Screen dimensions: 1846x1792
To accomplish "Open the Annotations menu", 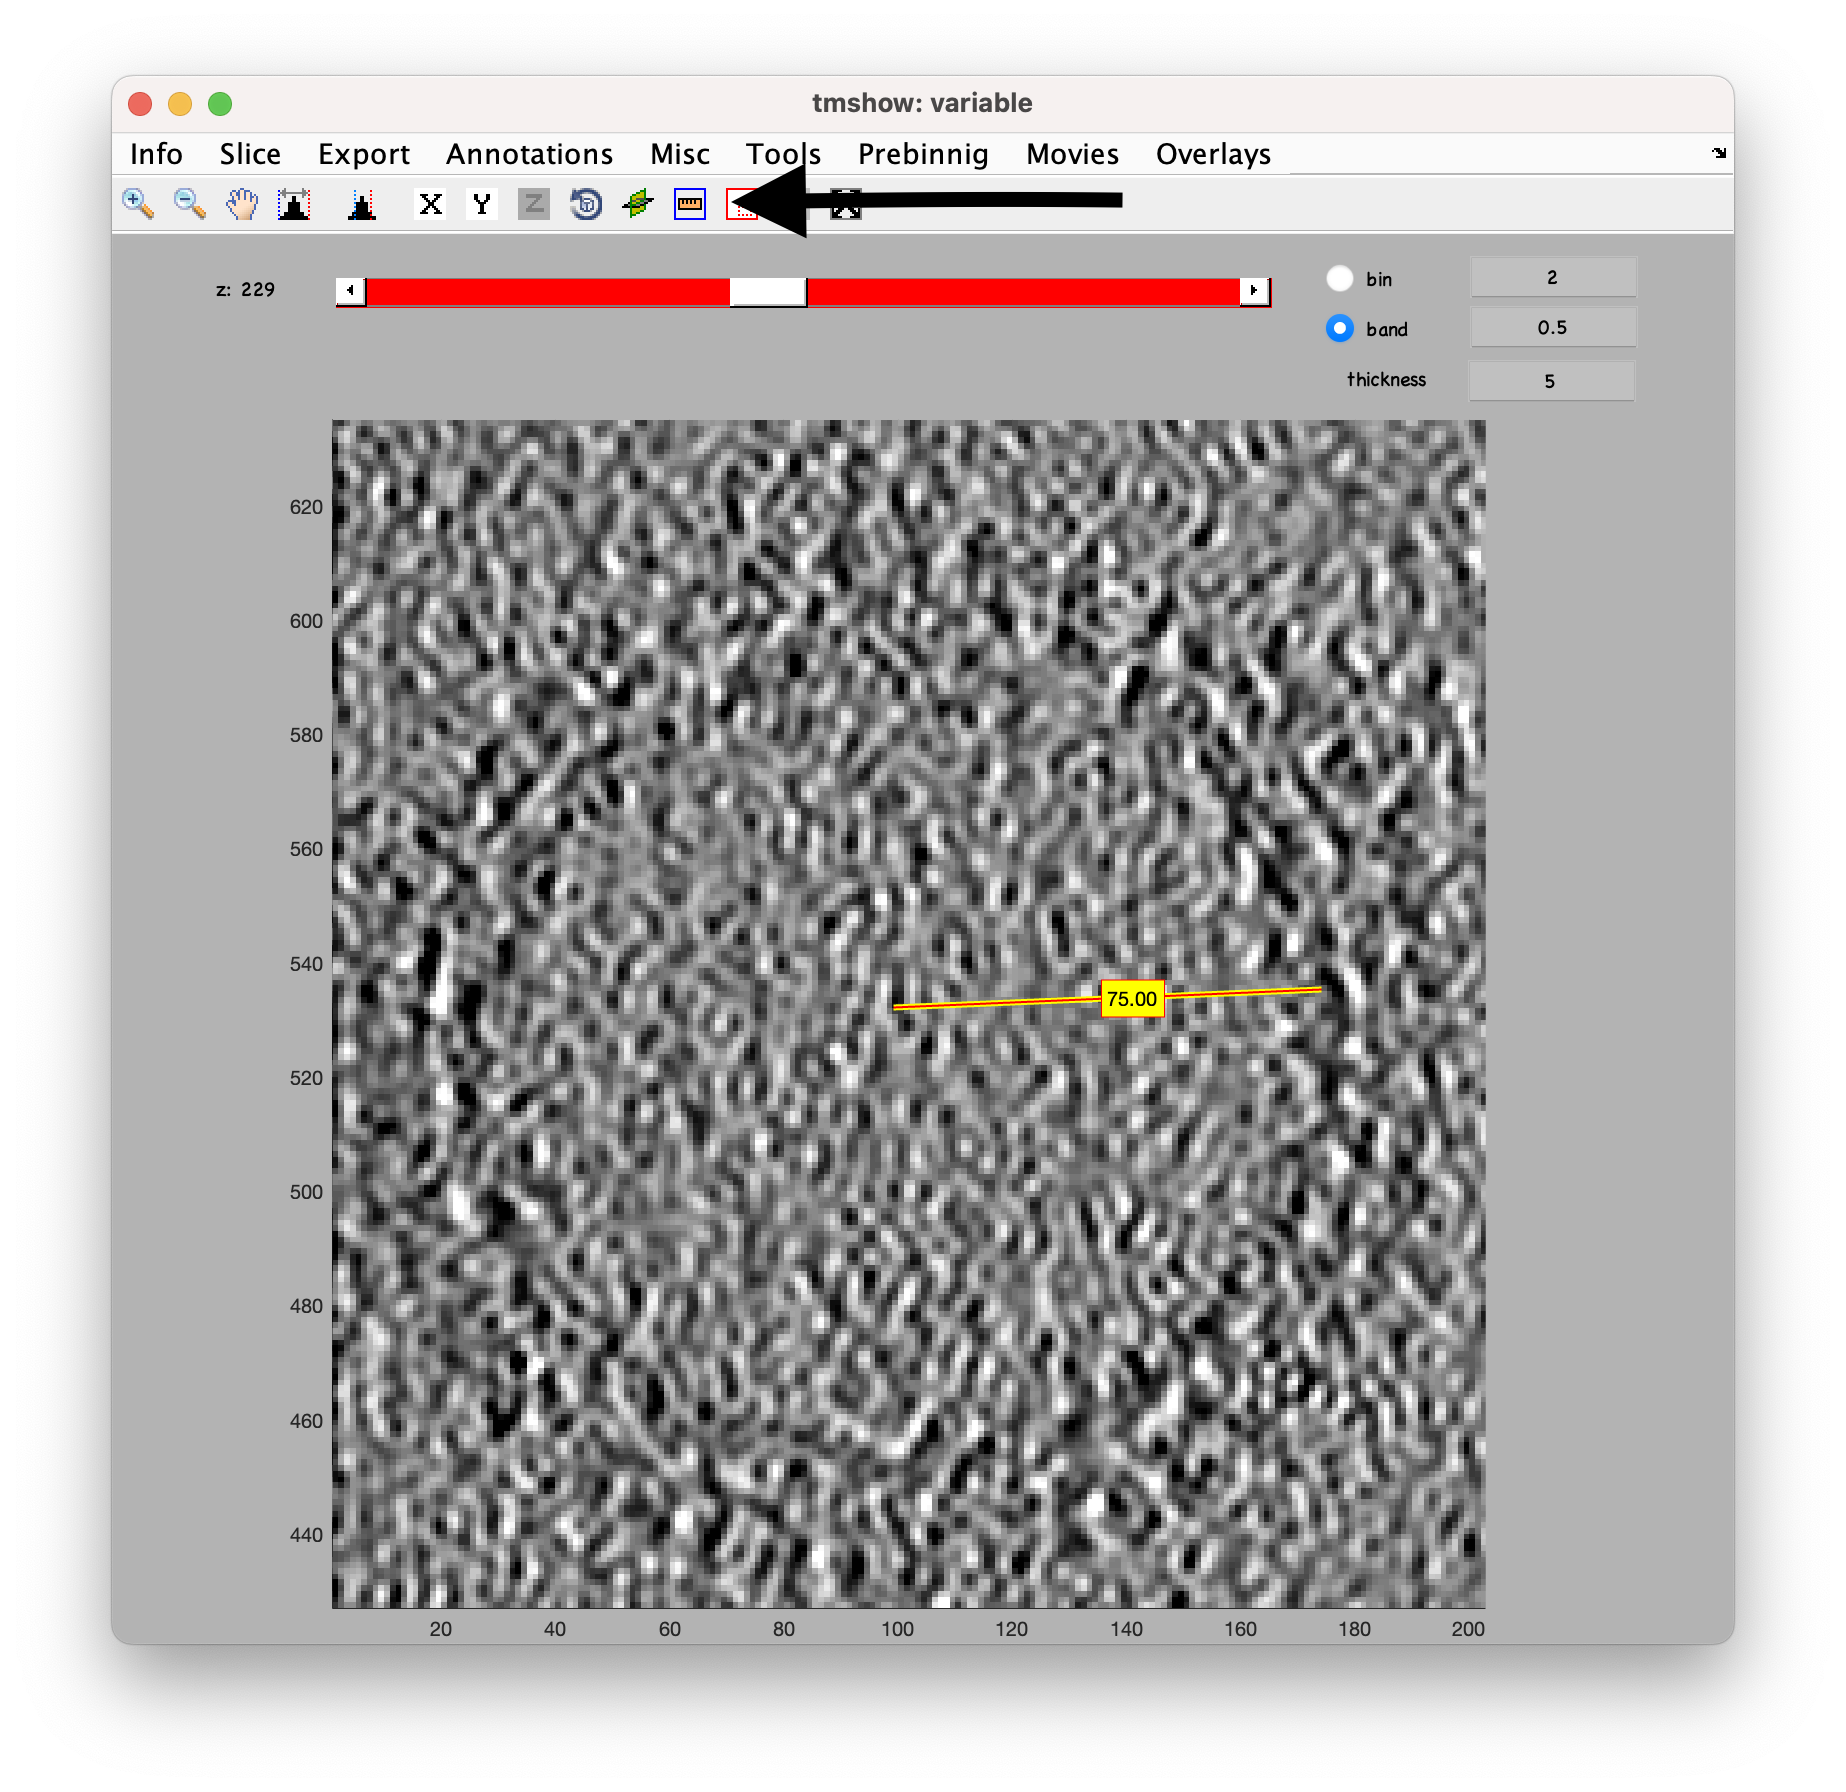I will (529, 154).
